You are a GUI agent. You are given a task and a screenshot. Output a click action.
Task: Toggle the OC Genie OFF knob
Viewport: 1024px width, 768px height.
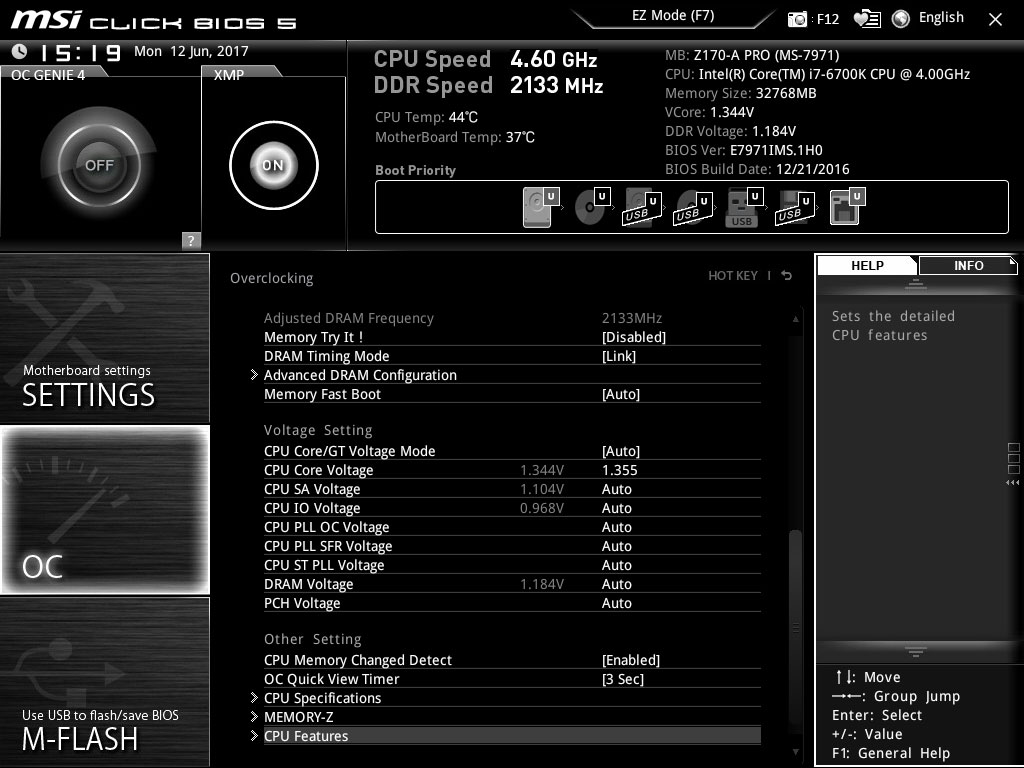99,165
